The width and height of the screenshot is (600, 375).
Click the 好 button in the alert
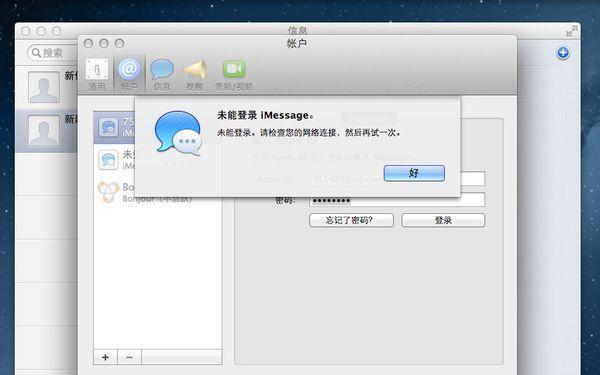(414, 173)
